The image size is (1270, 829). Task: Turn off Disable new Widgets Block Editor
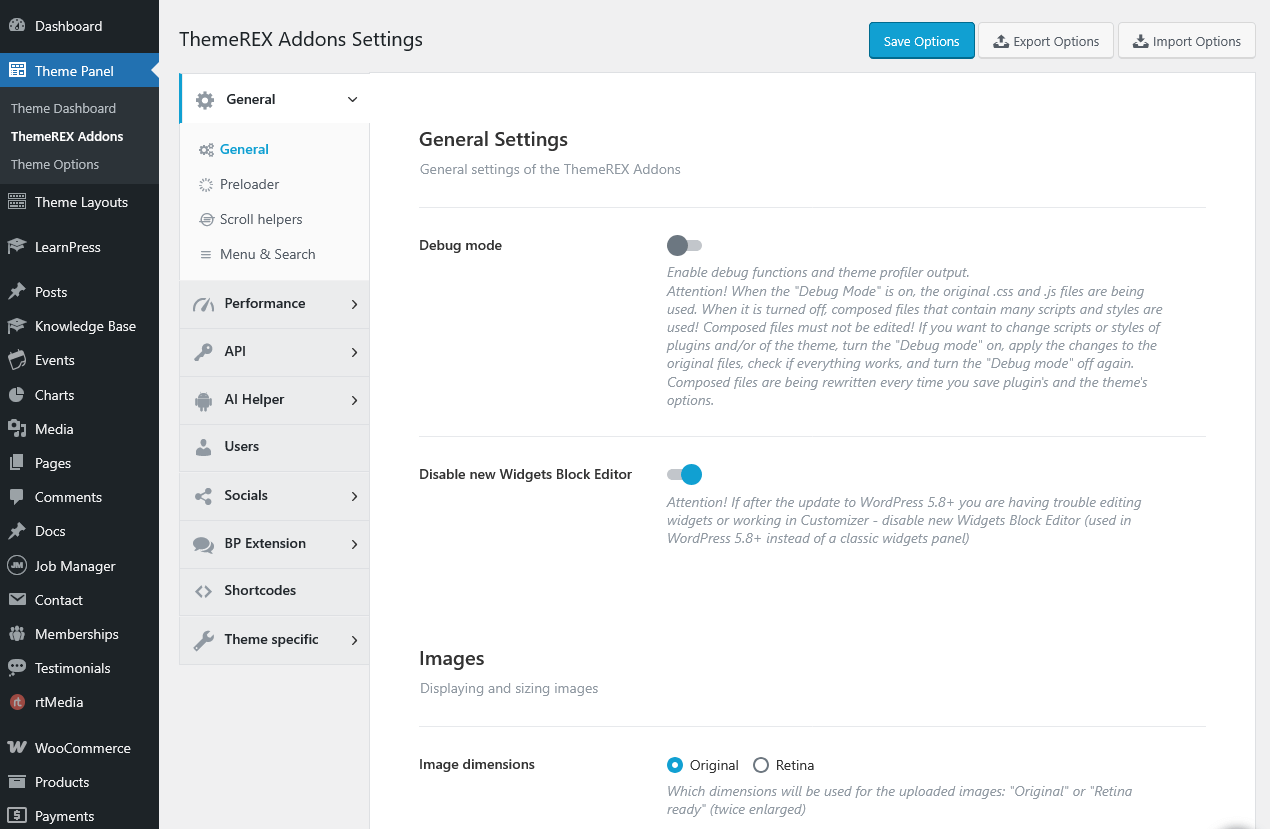point(685,474)
